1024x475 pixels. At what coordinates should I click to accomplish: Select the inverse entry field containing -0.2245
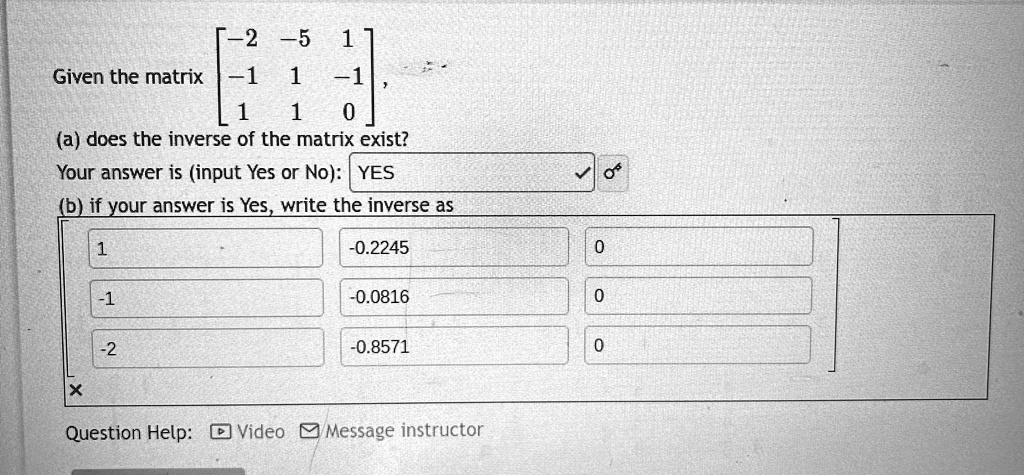pyautogui.click(x=454, y=247)
